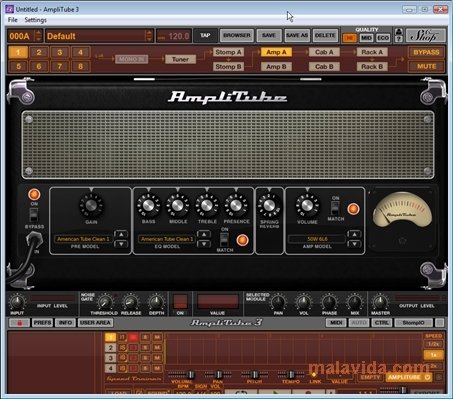Screen dimensions: 453x399
Task: Adjust the TREBLE knob
Action: (x=207, y=206)
